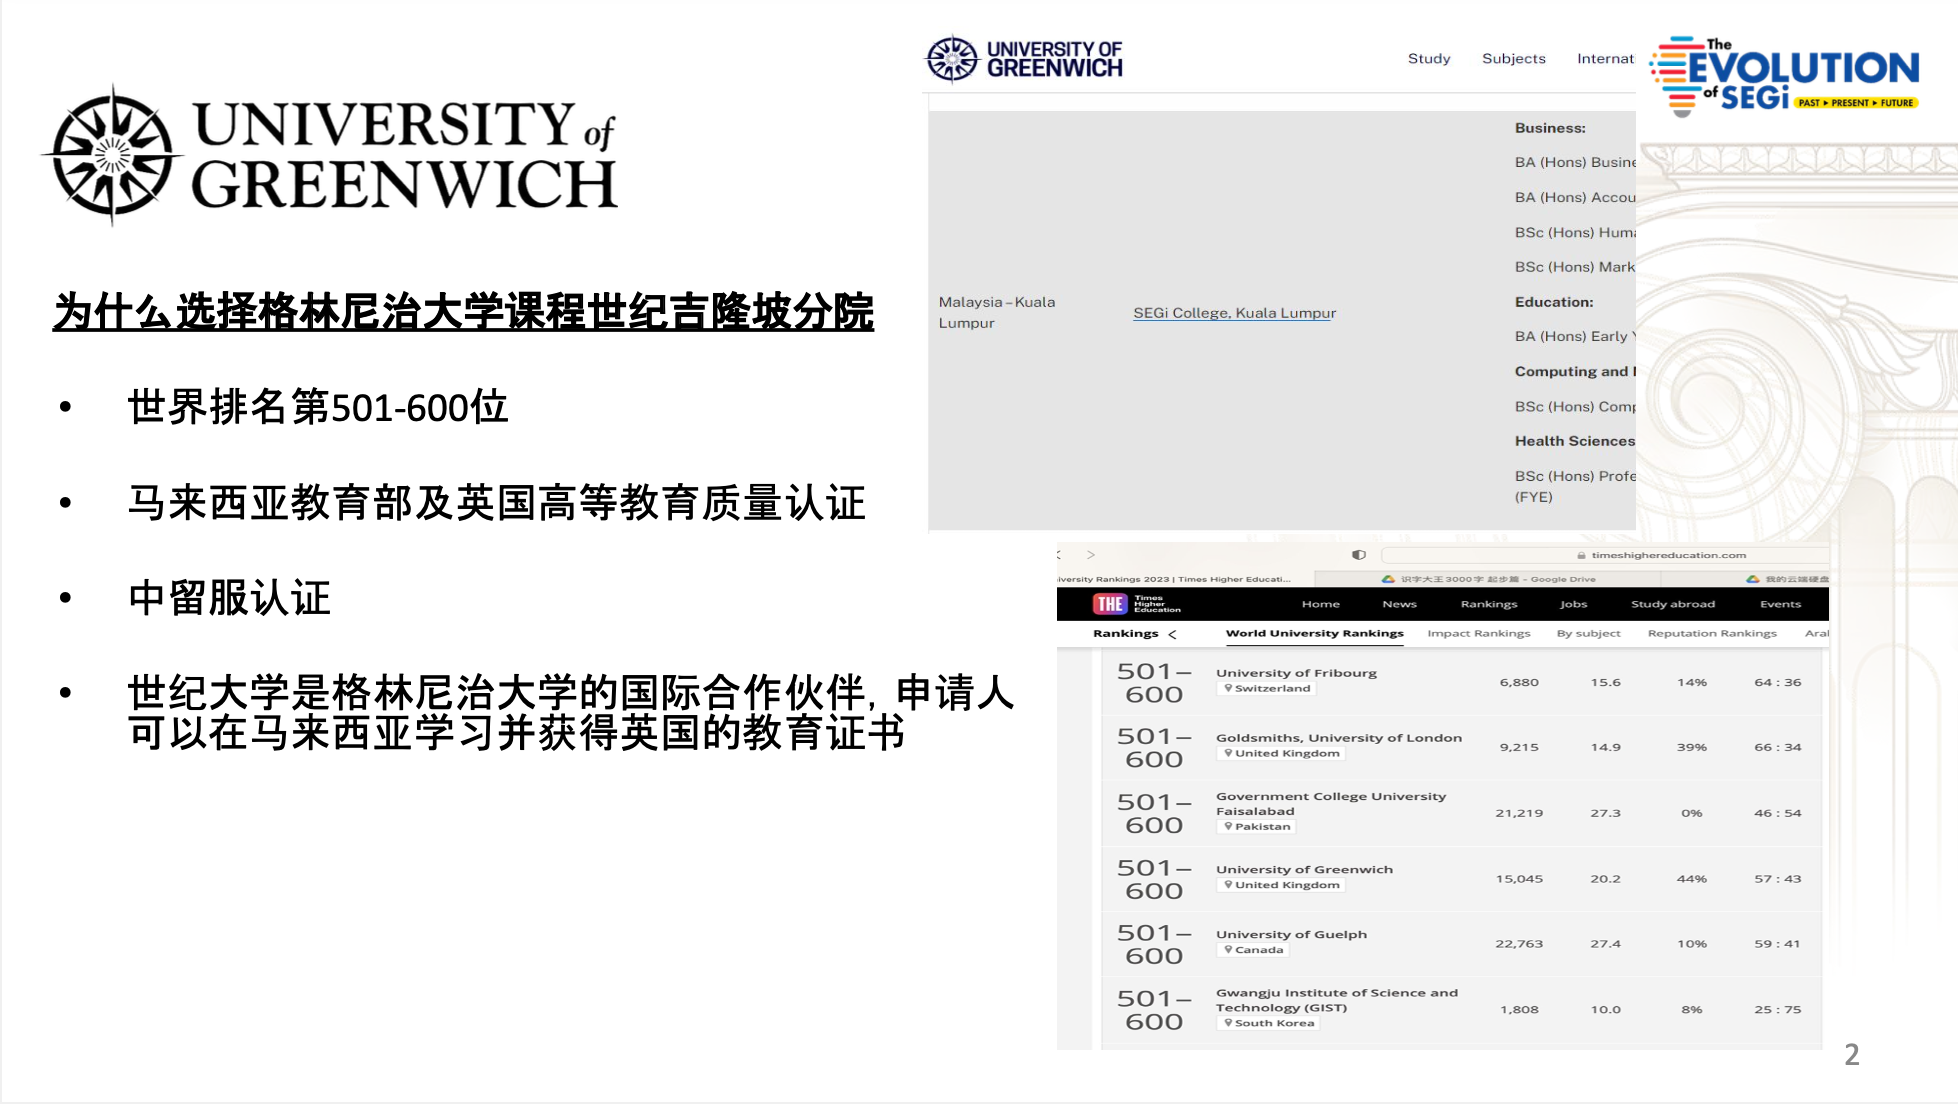The width and height of the screenshot is (1958, 1104).
Task: Select the World University Rankings tab
Action: 1315,633
